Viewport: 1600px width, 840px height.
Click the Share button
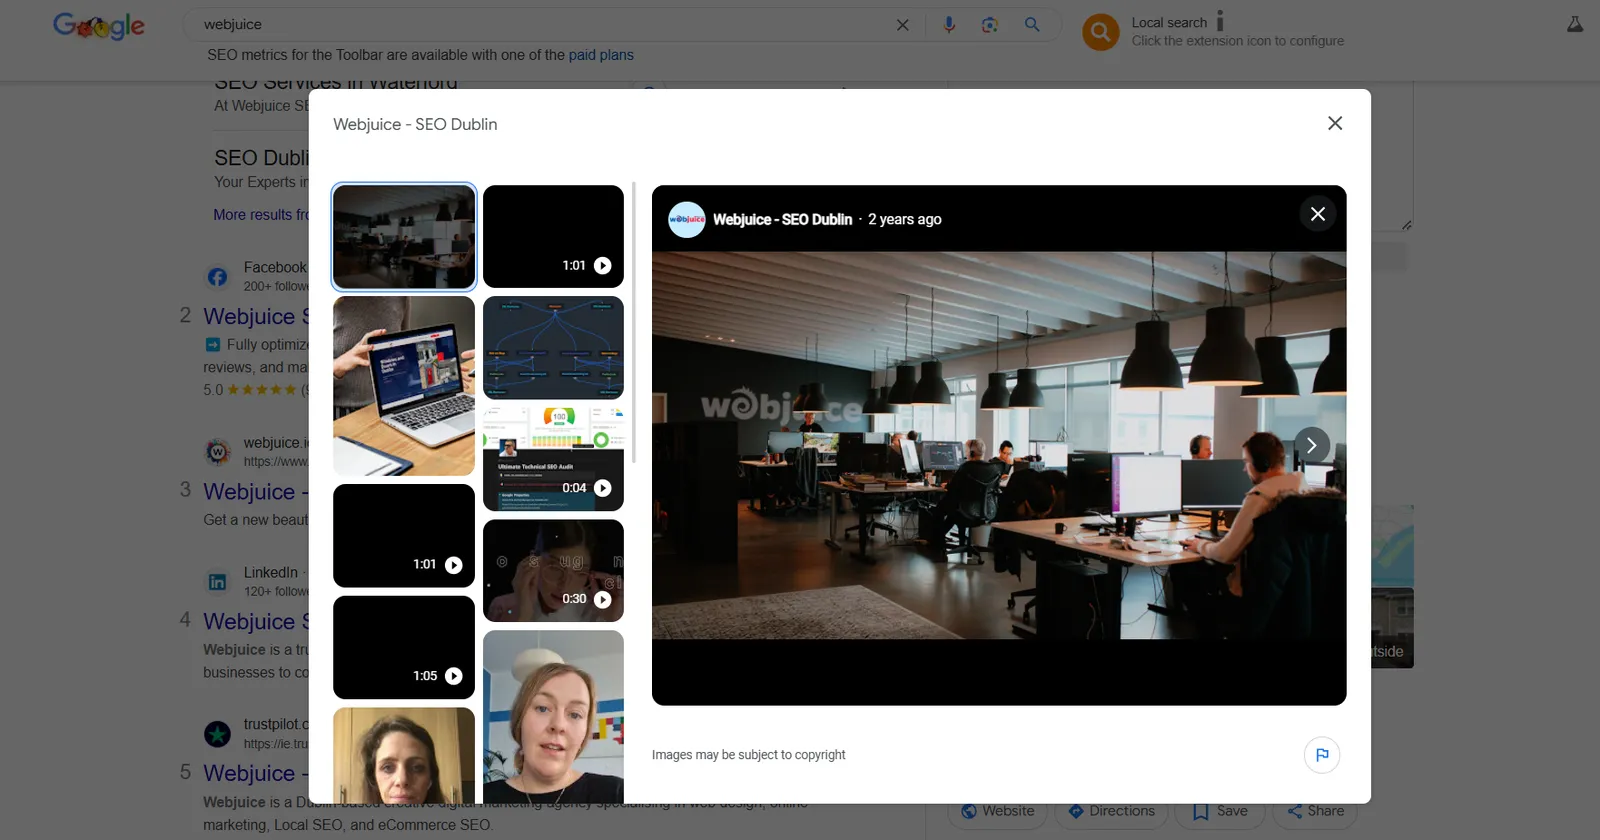pyautogui.click(x=1315, y=811)
